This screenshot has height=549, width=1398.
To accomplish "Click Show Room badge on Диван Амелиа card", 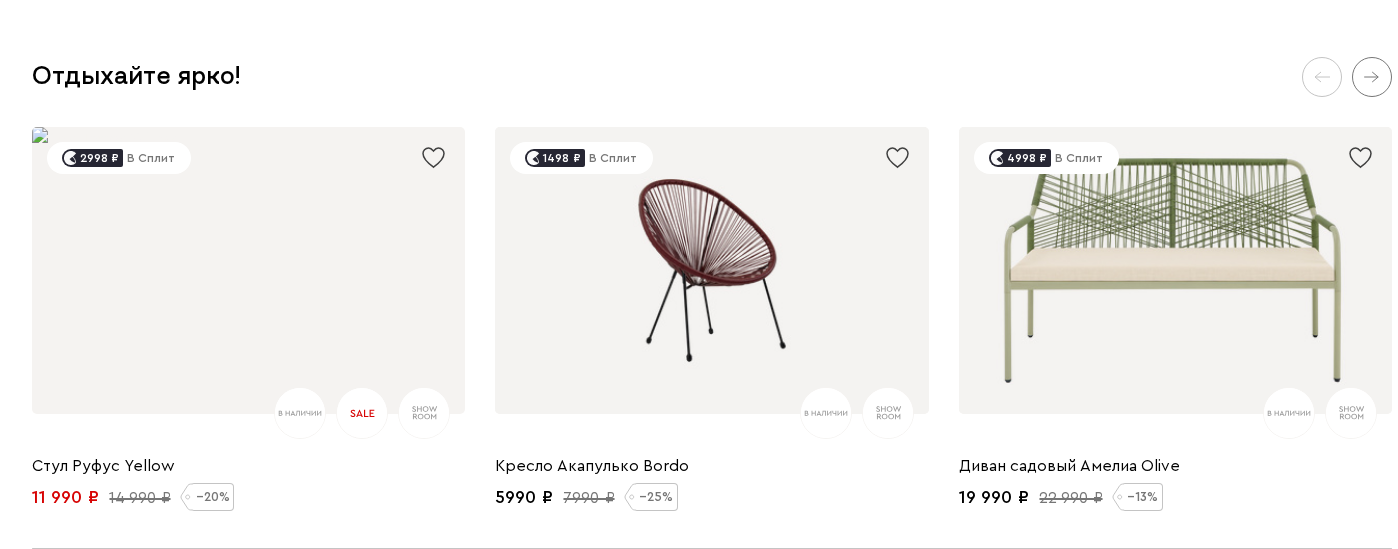I will coord(1351,413).
